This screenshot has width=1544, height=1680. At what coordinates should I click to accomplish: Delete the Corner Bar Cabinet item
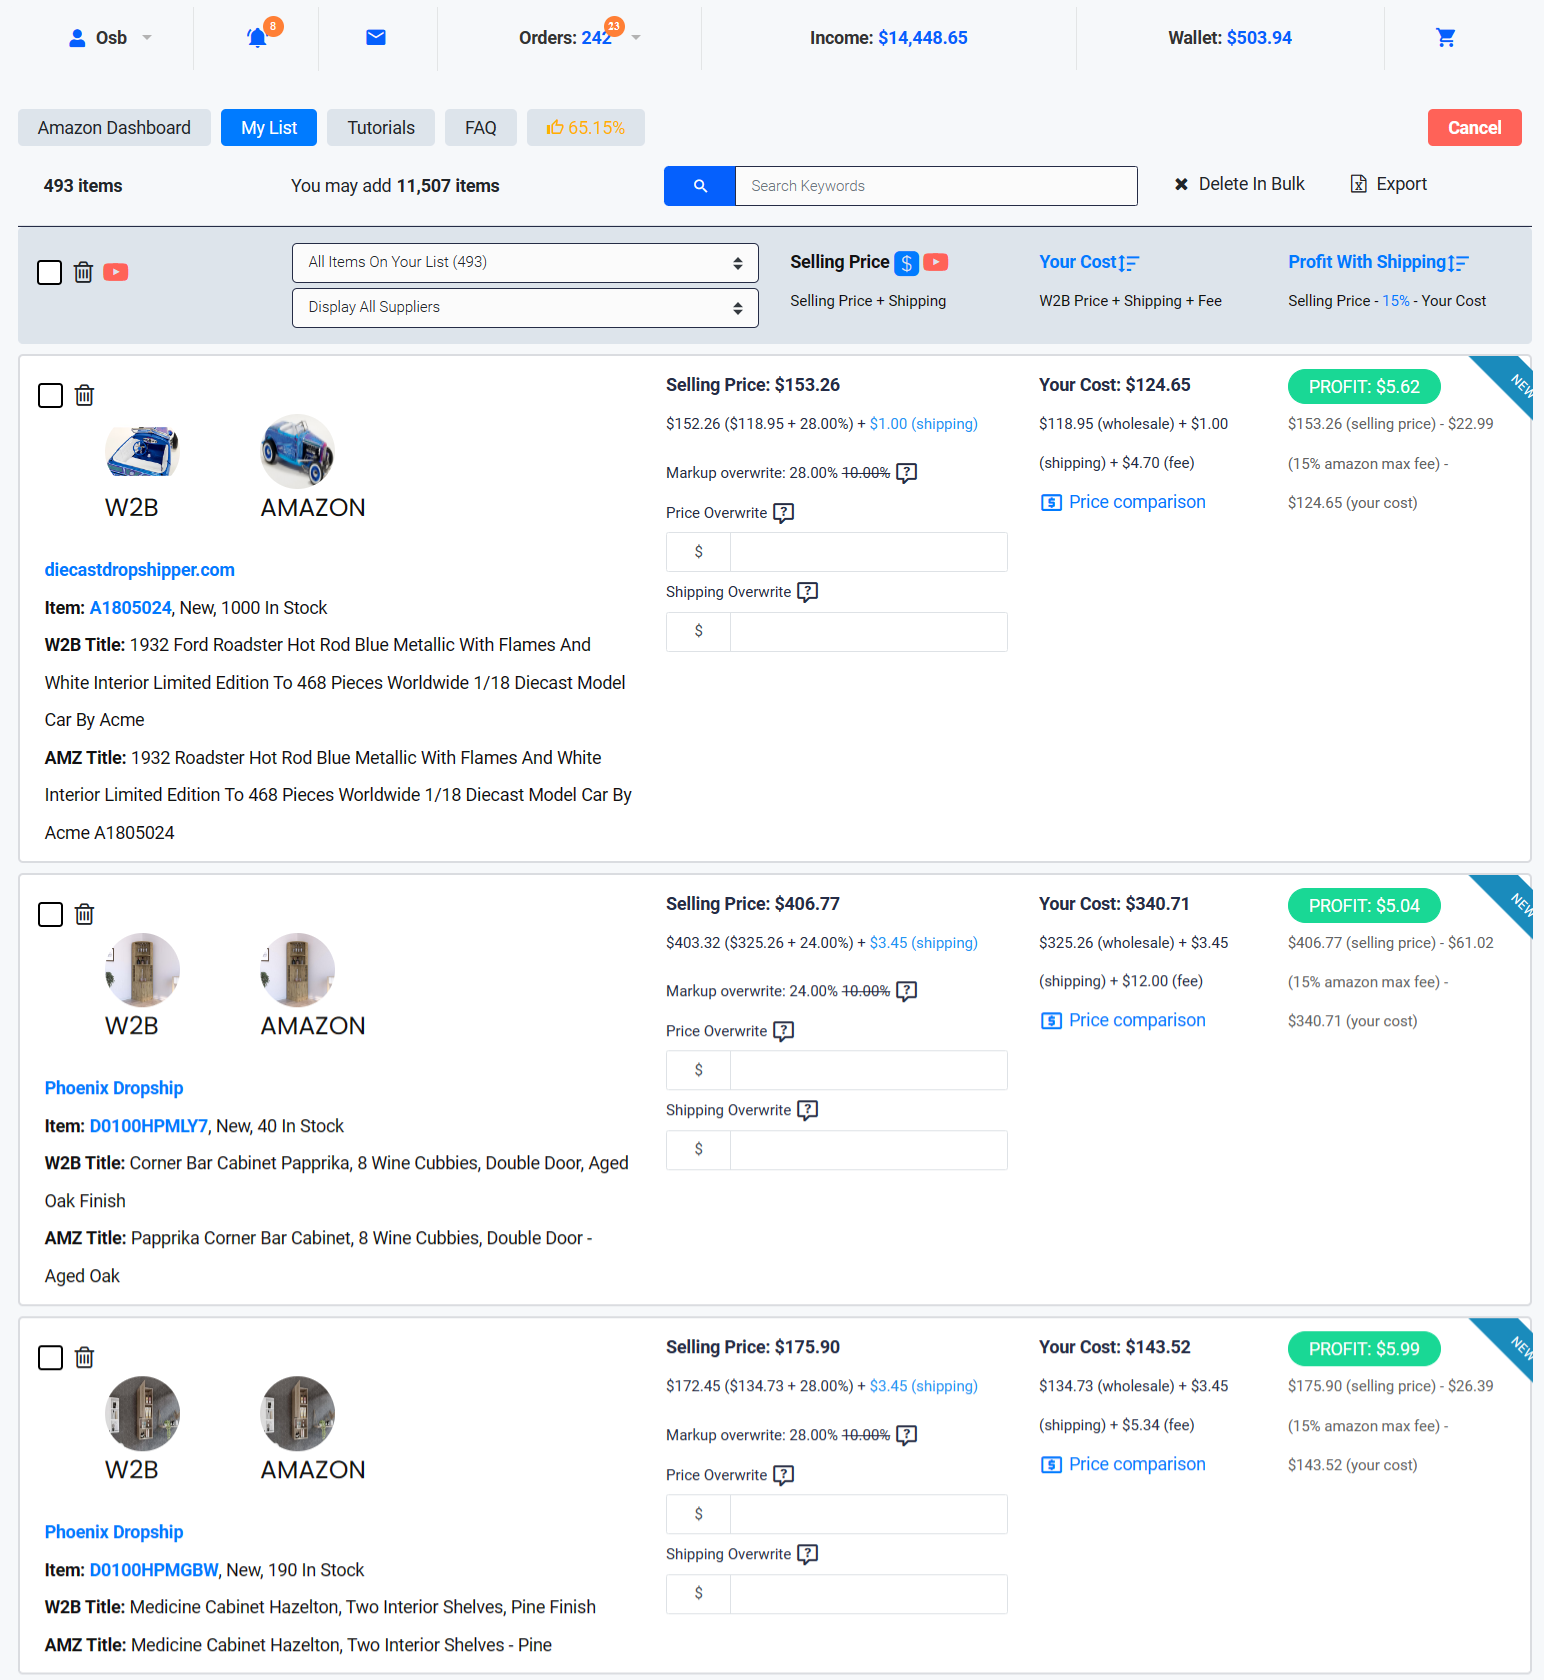point(85,914)
